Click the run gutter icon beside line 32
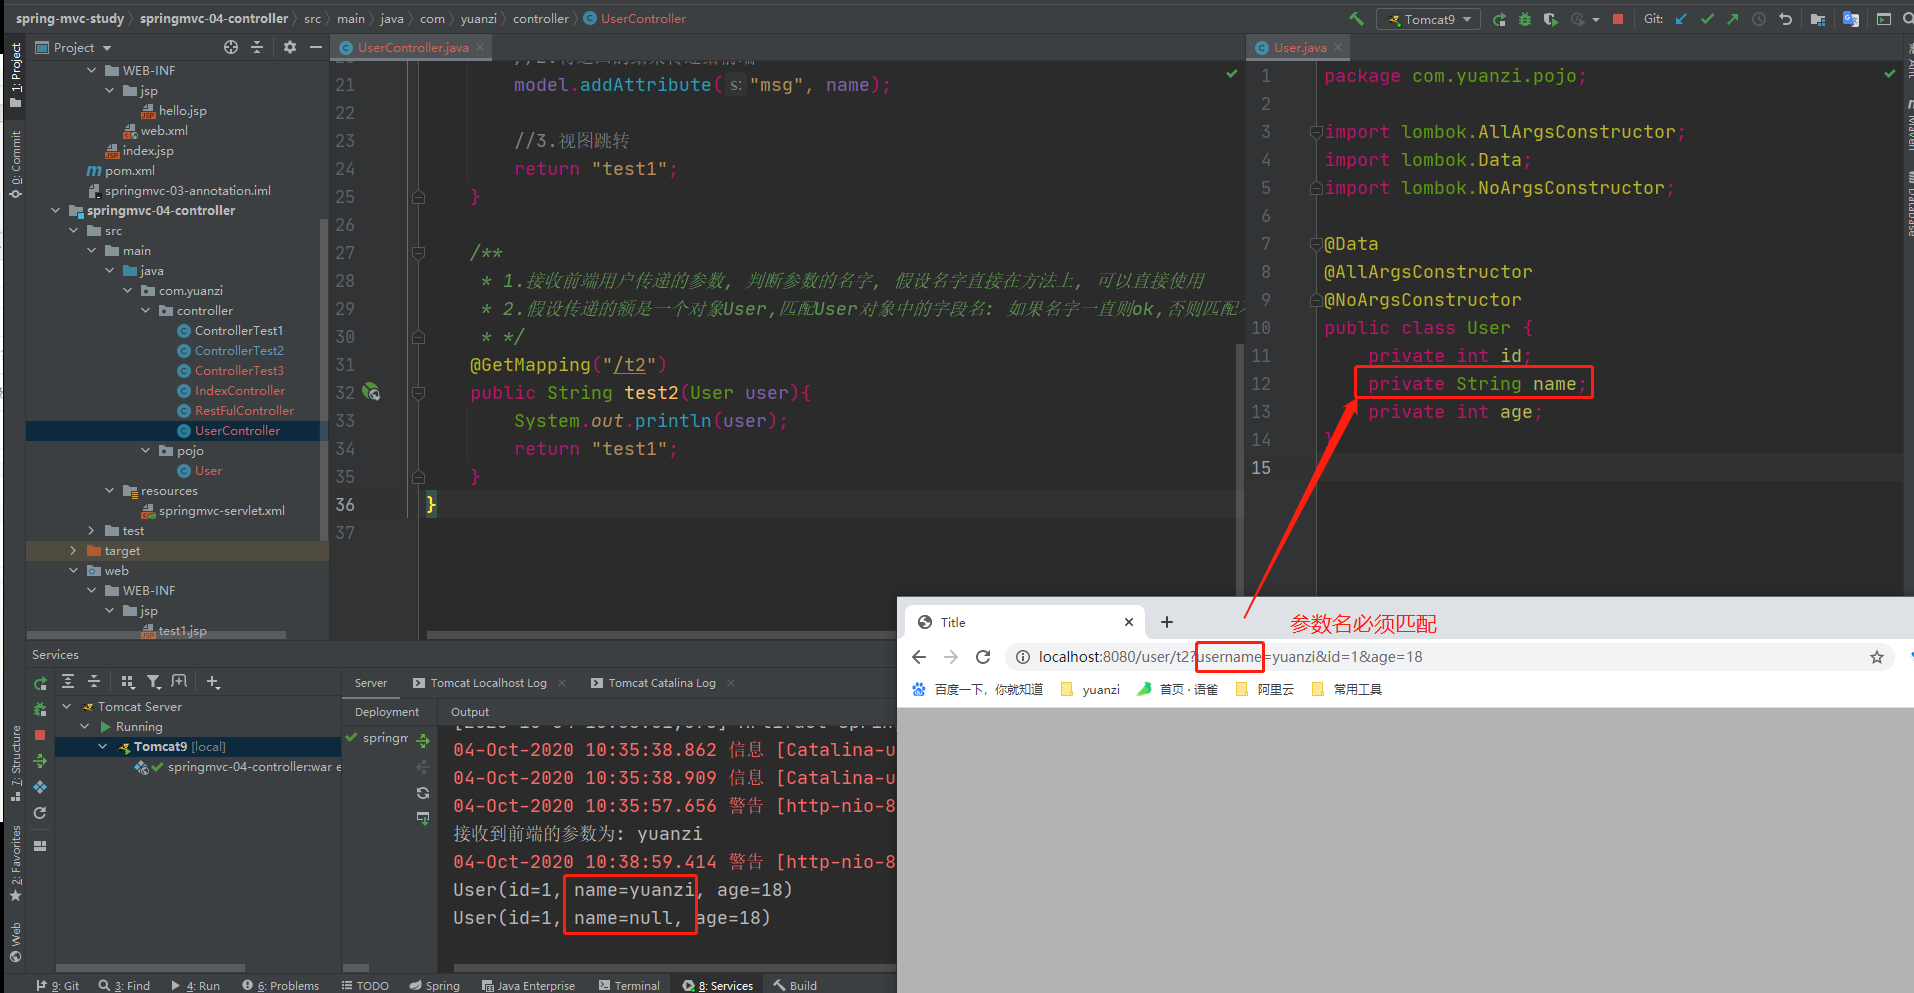The image size is (1914, 993). pos(371,392)
